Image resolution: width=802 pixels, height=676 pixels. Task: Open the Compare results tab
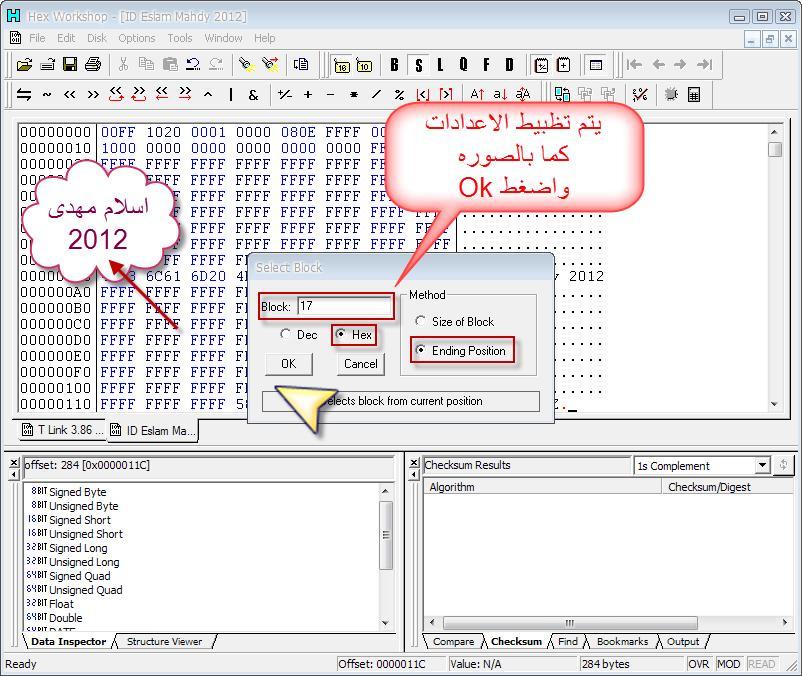point(453,641)
